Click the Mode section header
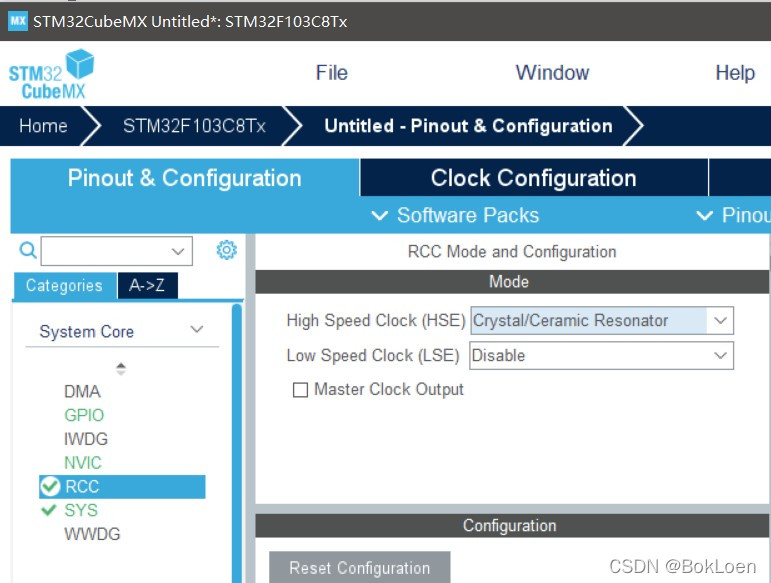This screenshot has width=771, height=583. tap(511, 282)
